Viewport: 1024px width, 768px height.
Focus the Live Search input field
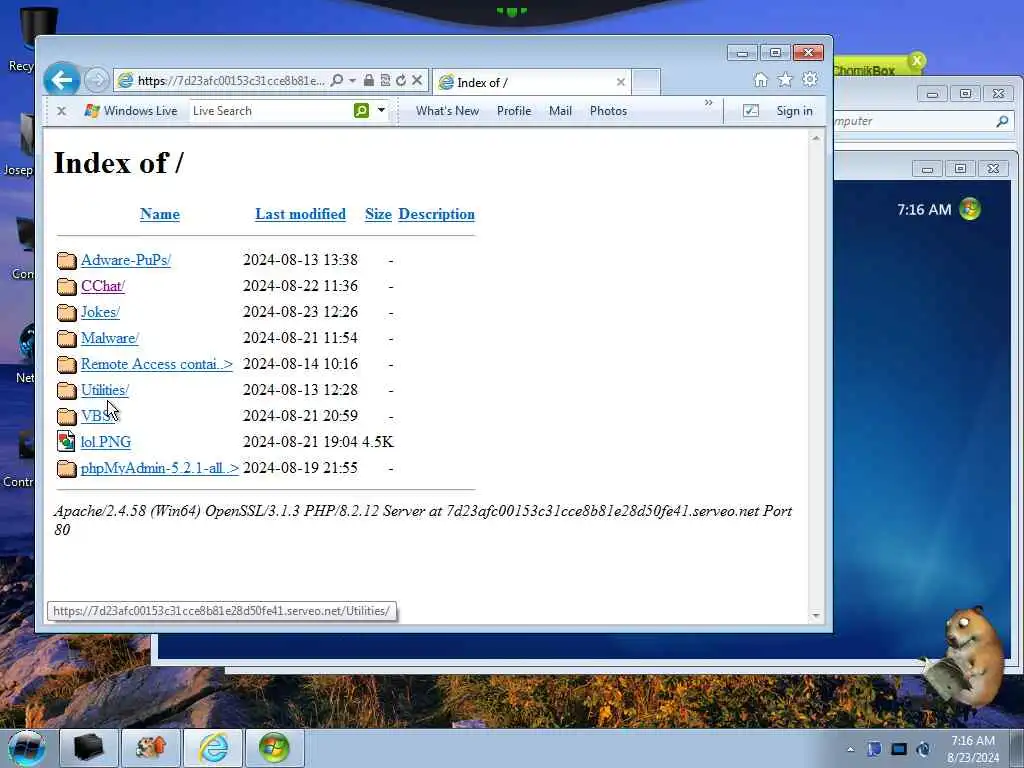(270, 111)
